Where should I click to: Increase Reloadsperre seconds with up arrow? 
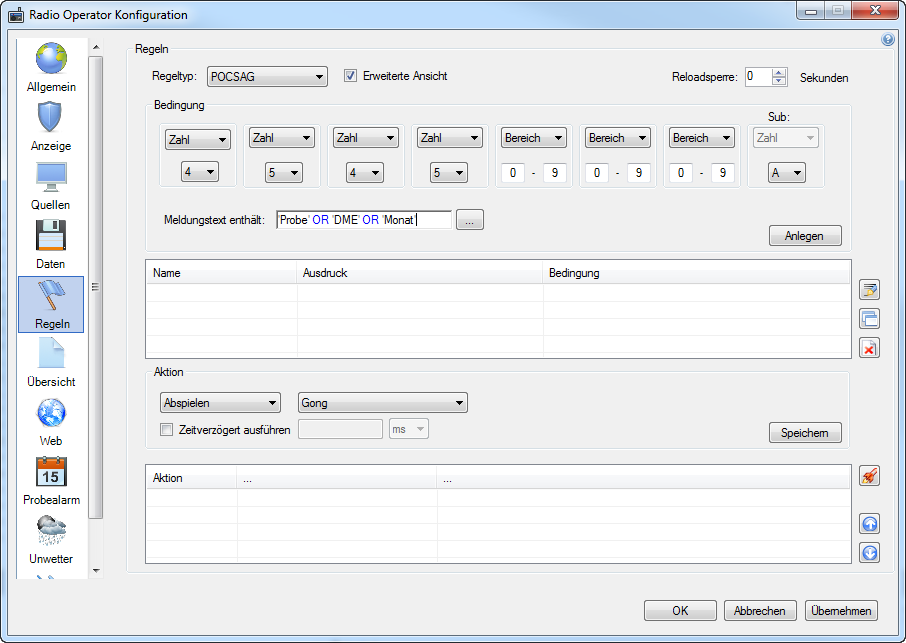(x=779, y=72)
